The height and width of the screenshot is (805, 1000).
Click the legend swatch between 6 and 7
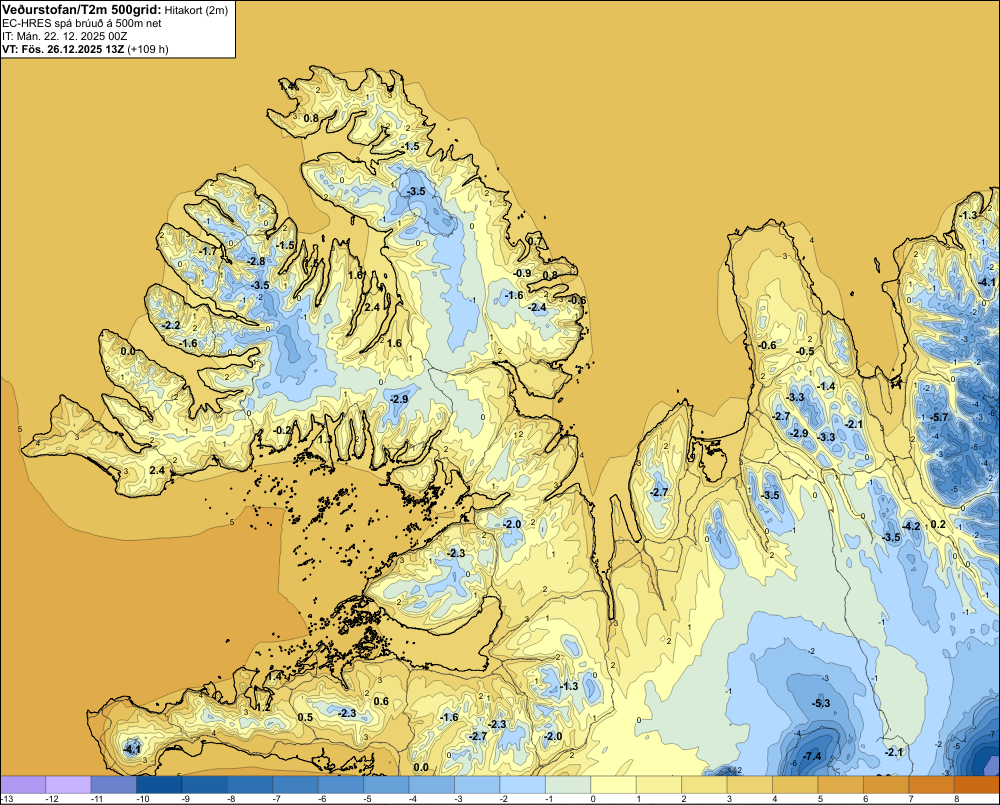coord(887,785)
